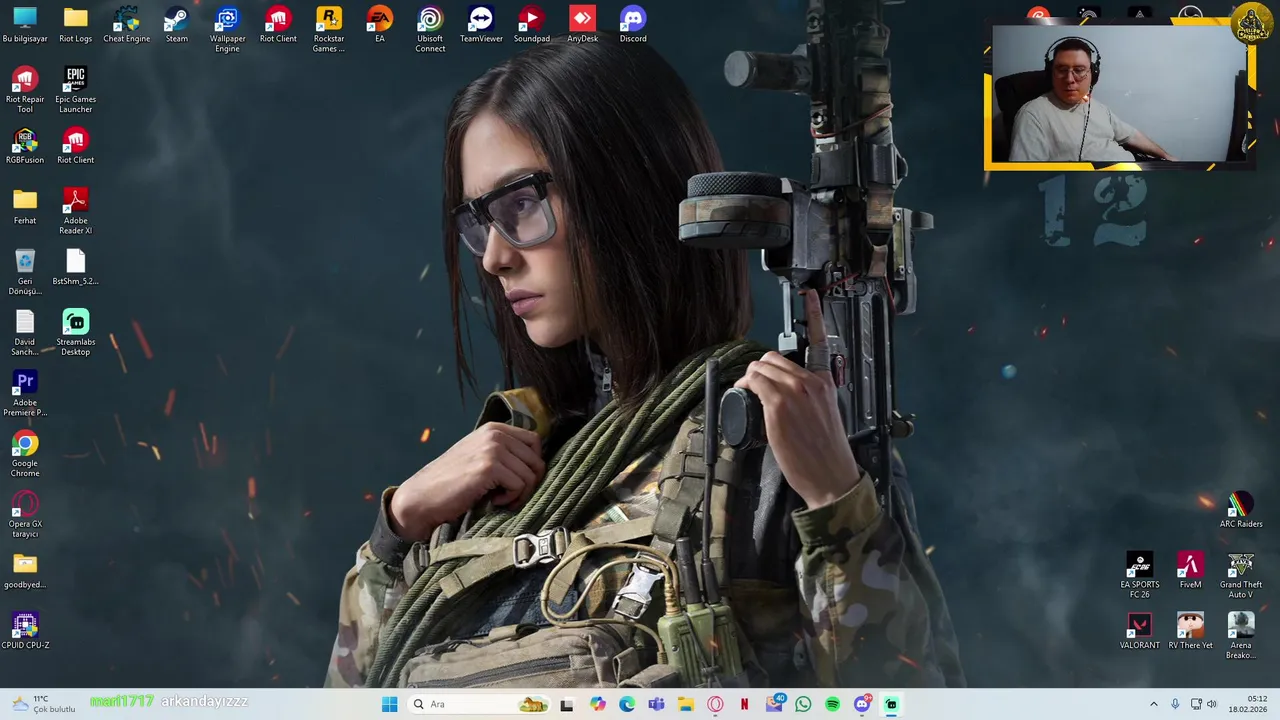Select the Wallpaper Engine shortcut
This screenshot has width=1280, height=720.
(227, 30)
